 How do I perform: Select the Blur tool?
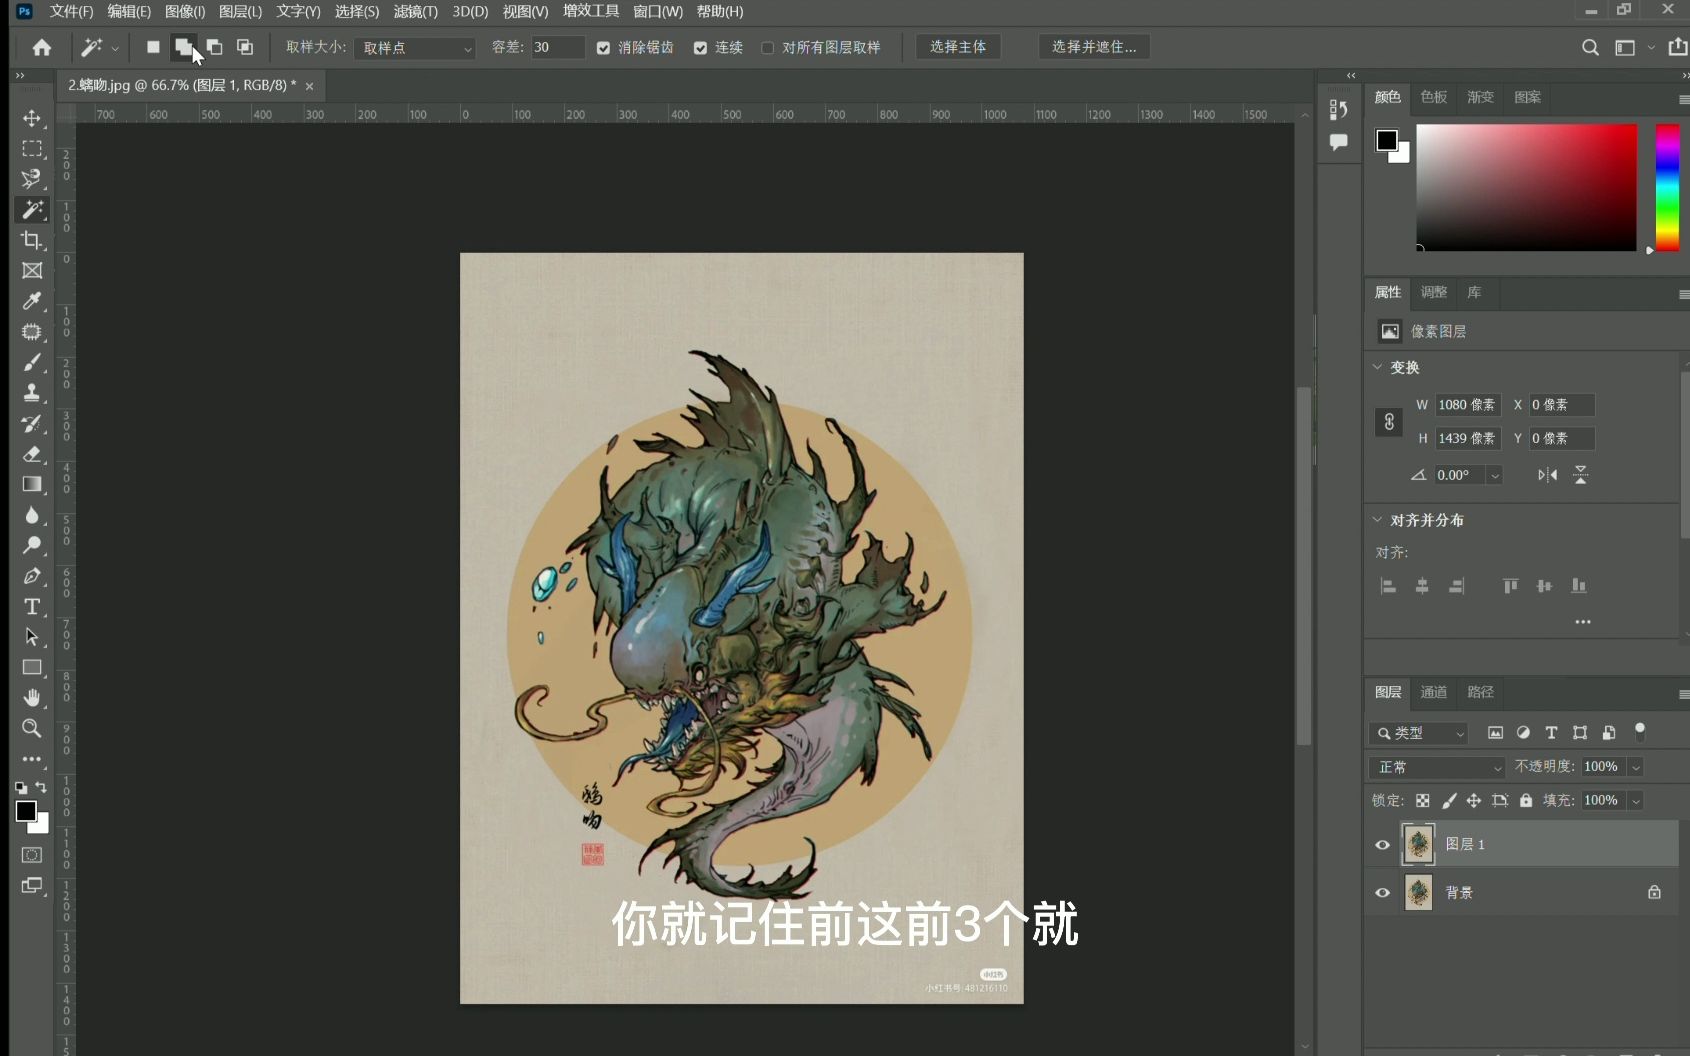(32, 515)
